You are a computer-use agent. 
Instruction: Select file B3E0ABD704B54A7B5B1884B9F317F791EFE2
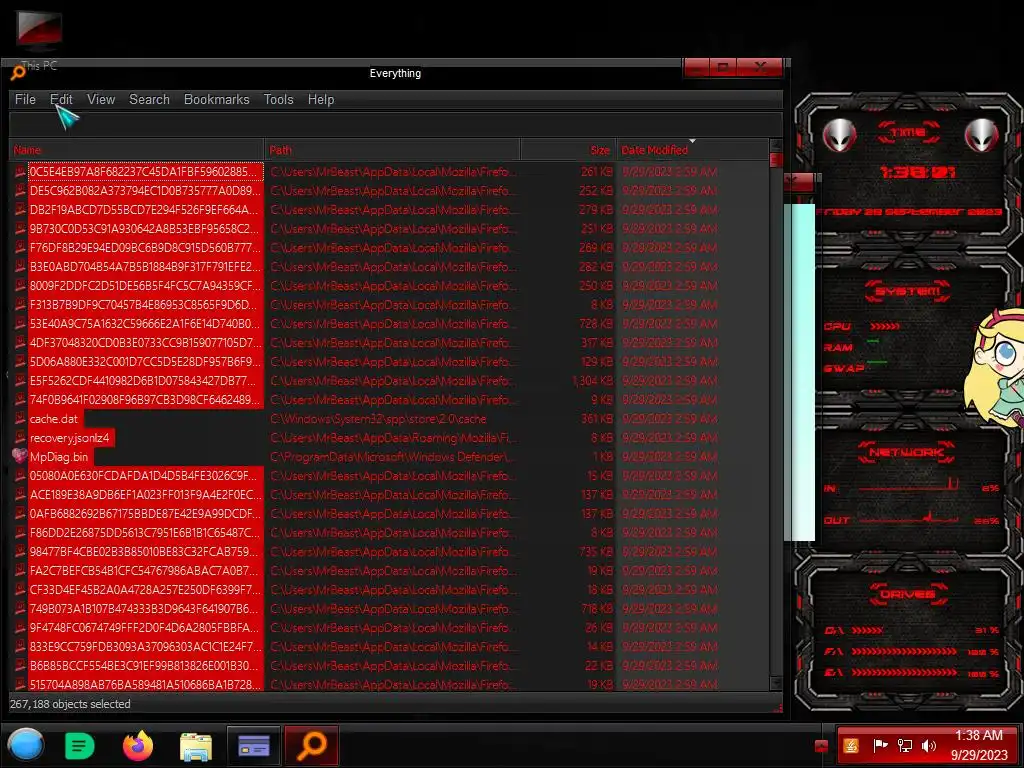pyautogui.click(x=145, y=266)
